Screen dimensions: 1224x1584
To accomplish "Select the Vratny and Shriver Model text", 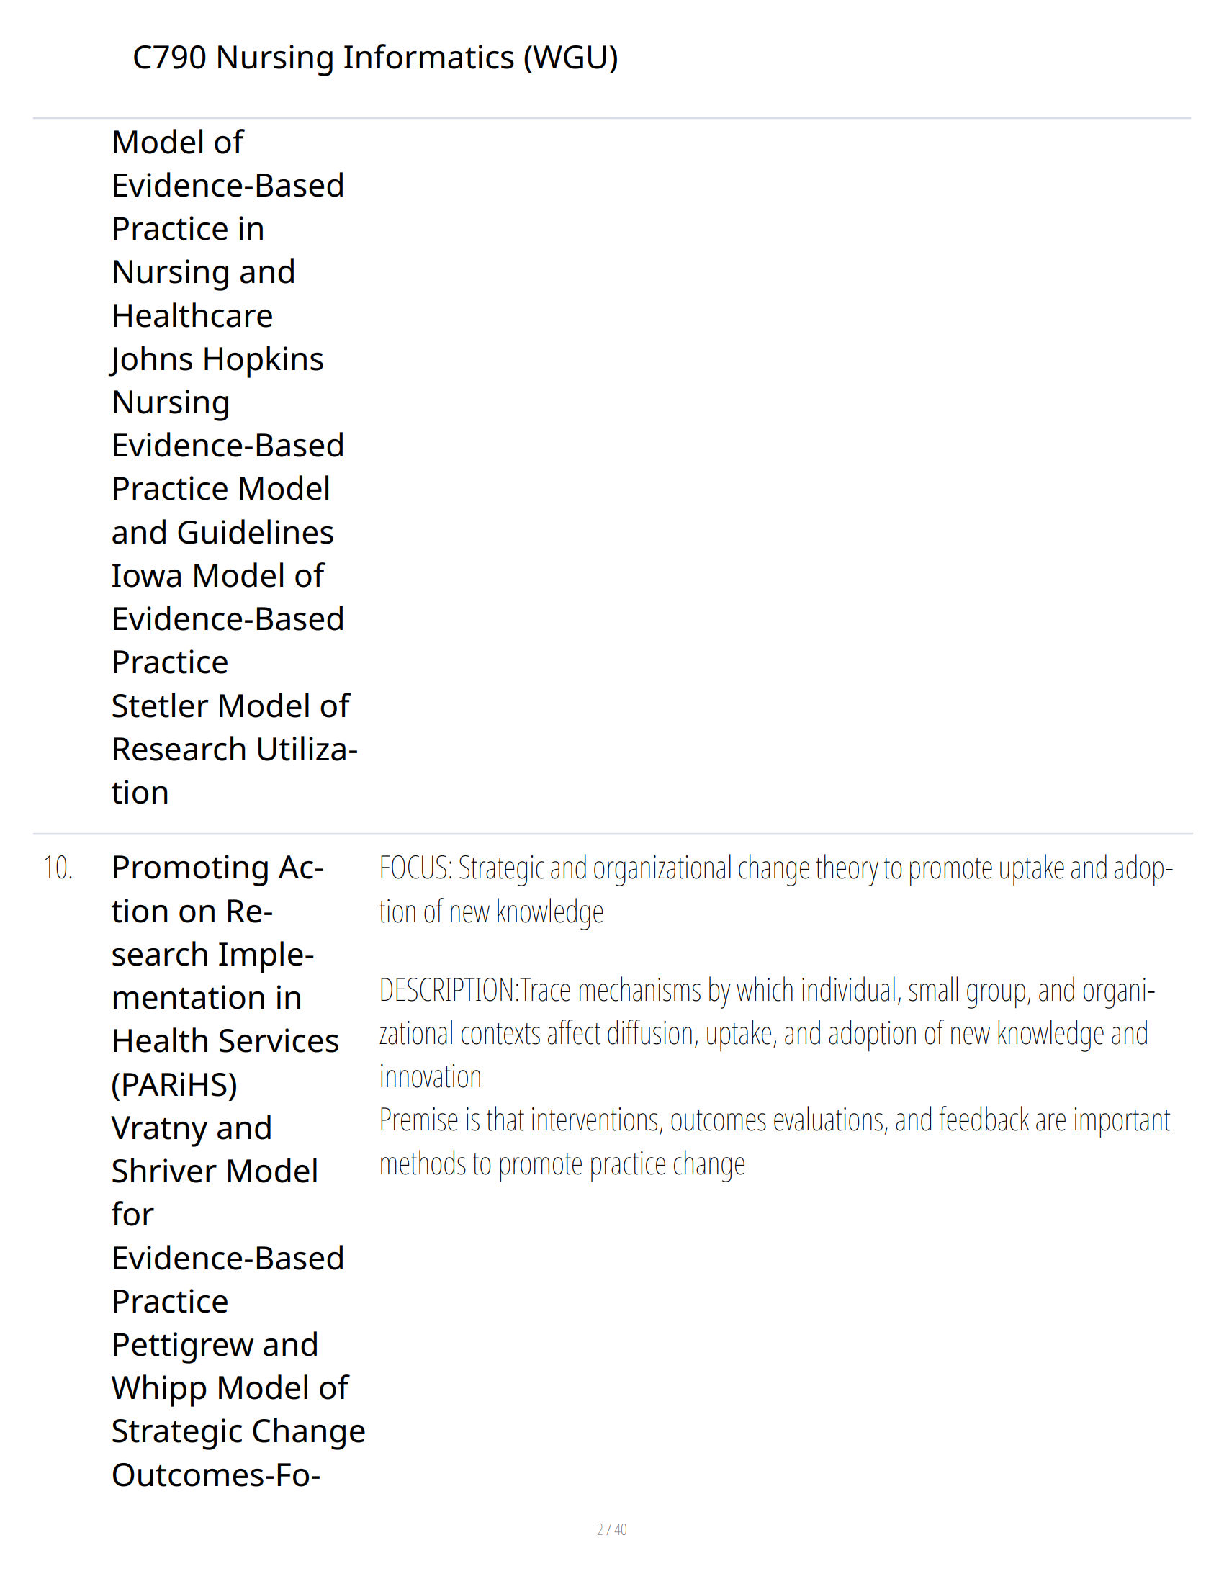I will point(214,1149).
